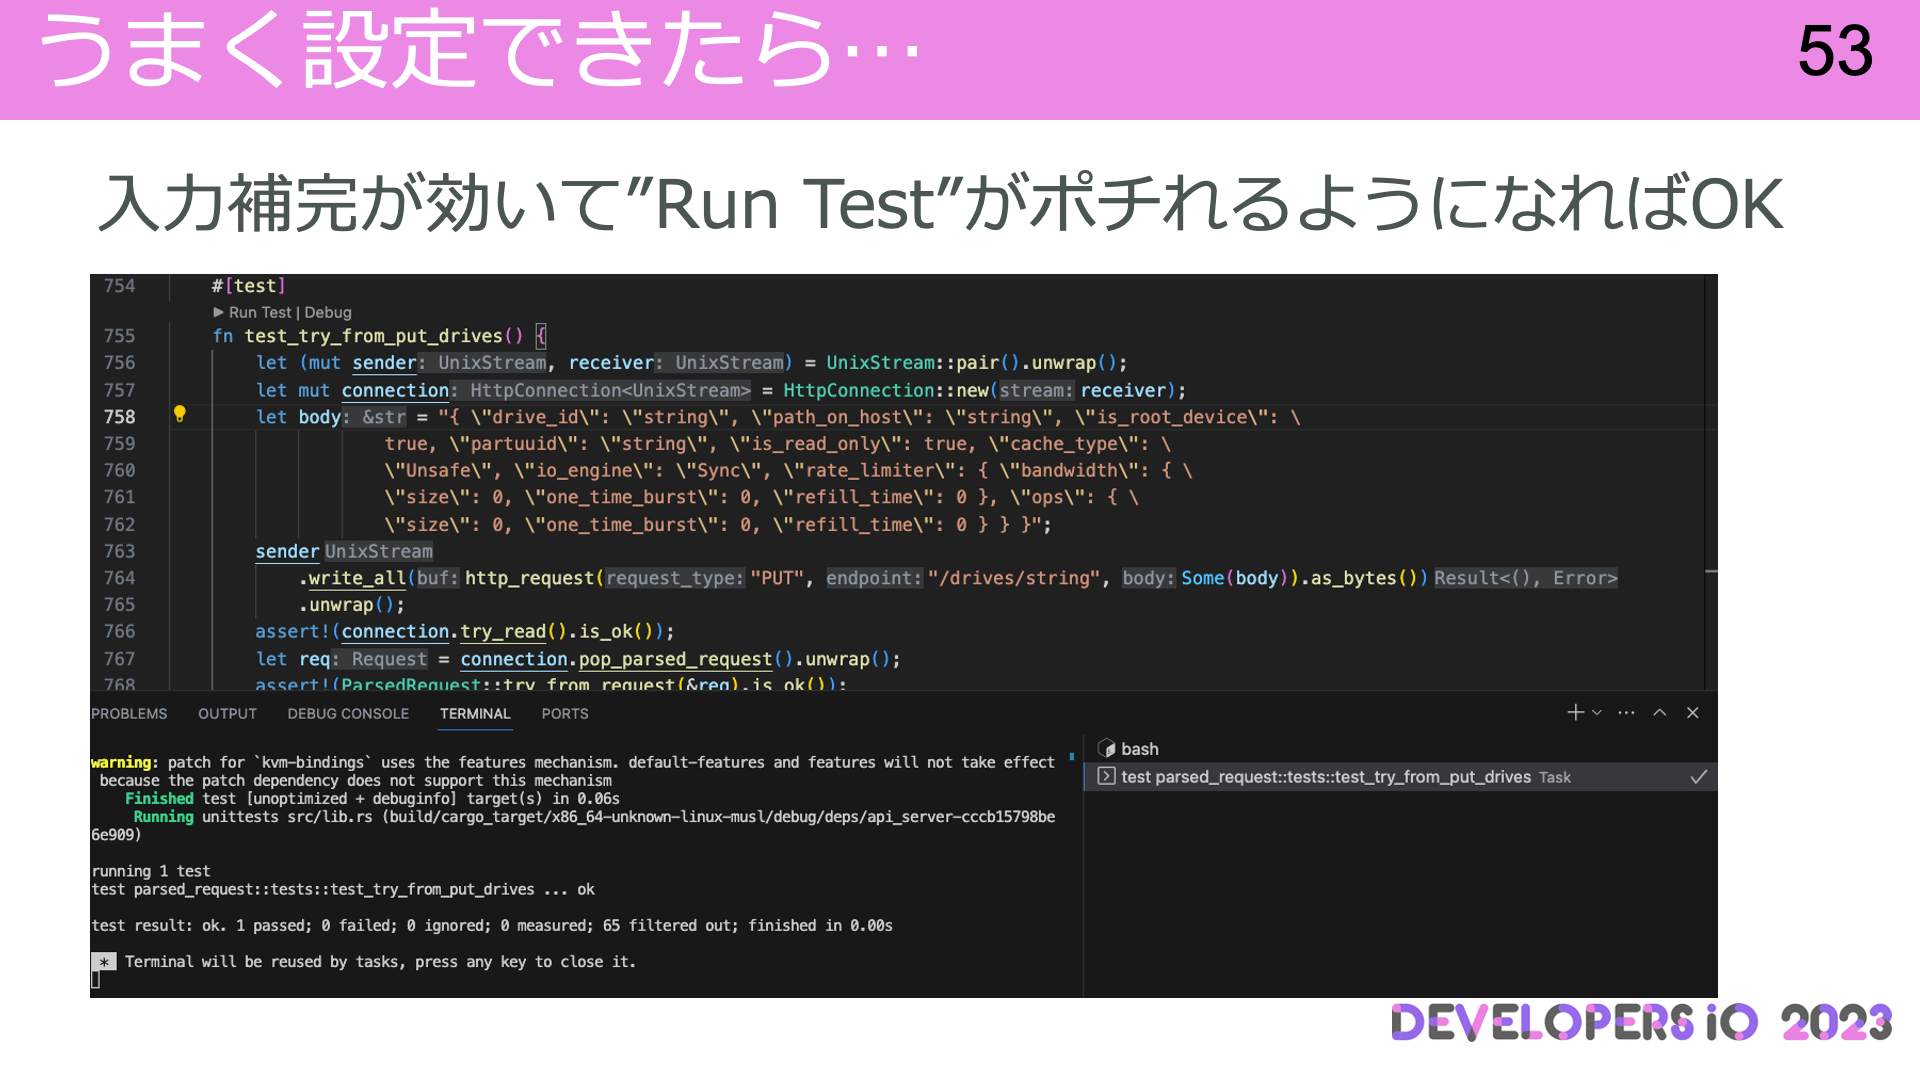Screen dimensions: 1920x1080
Task: Collapse the test_try_from_put_drives function body
Action: point(196,336)
